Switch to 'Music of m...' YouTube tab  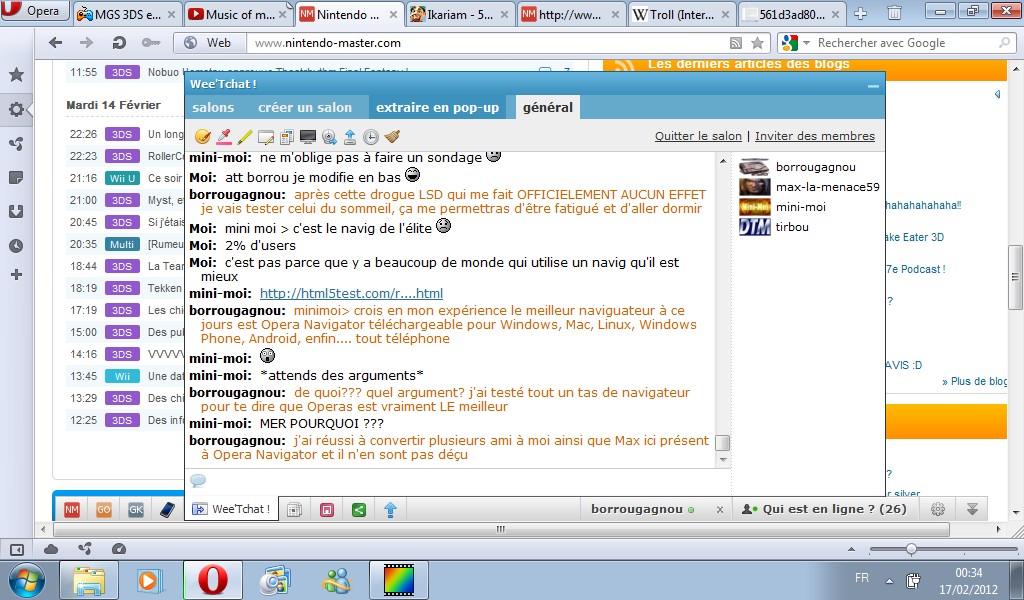239,14
